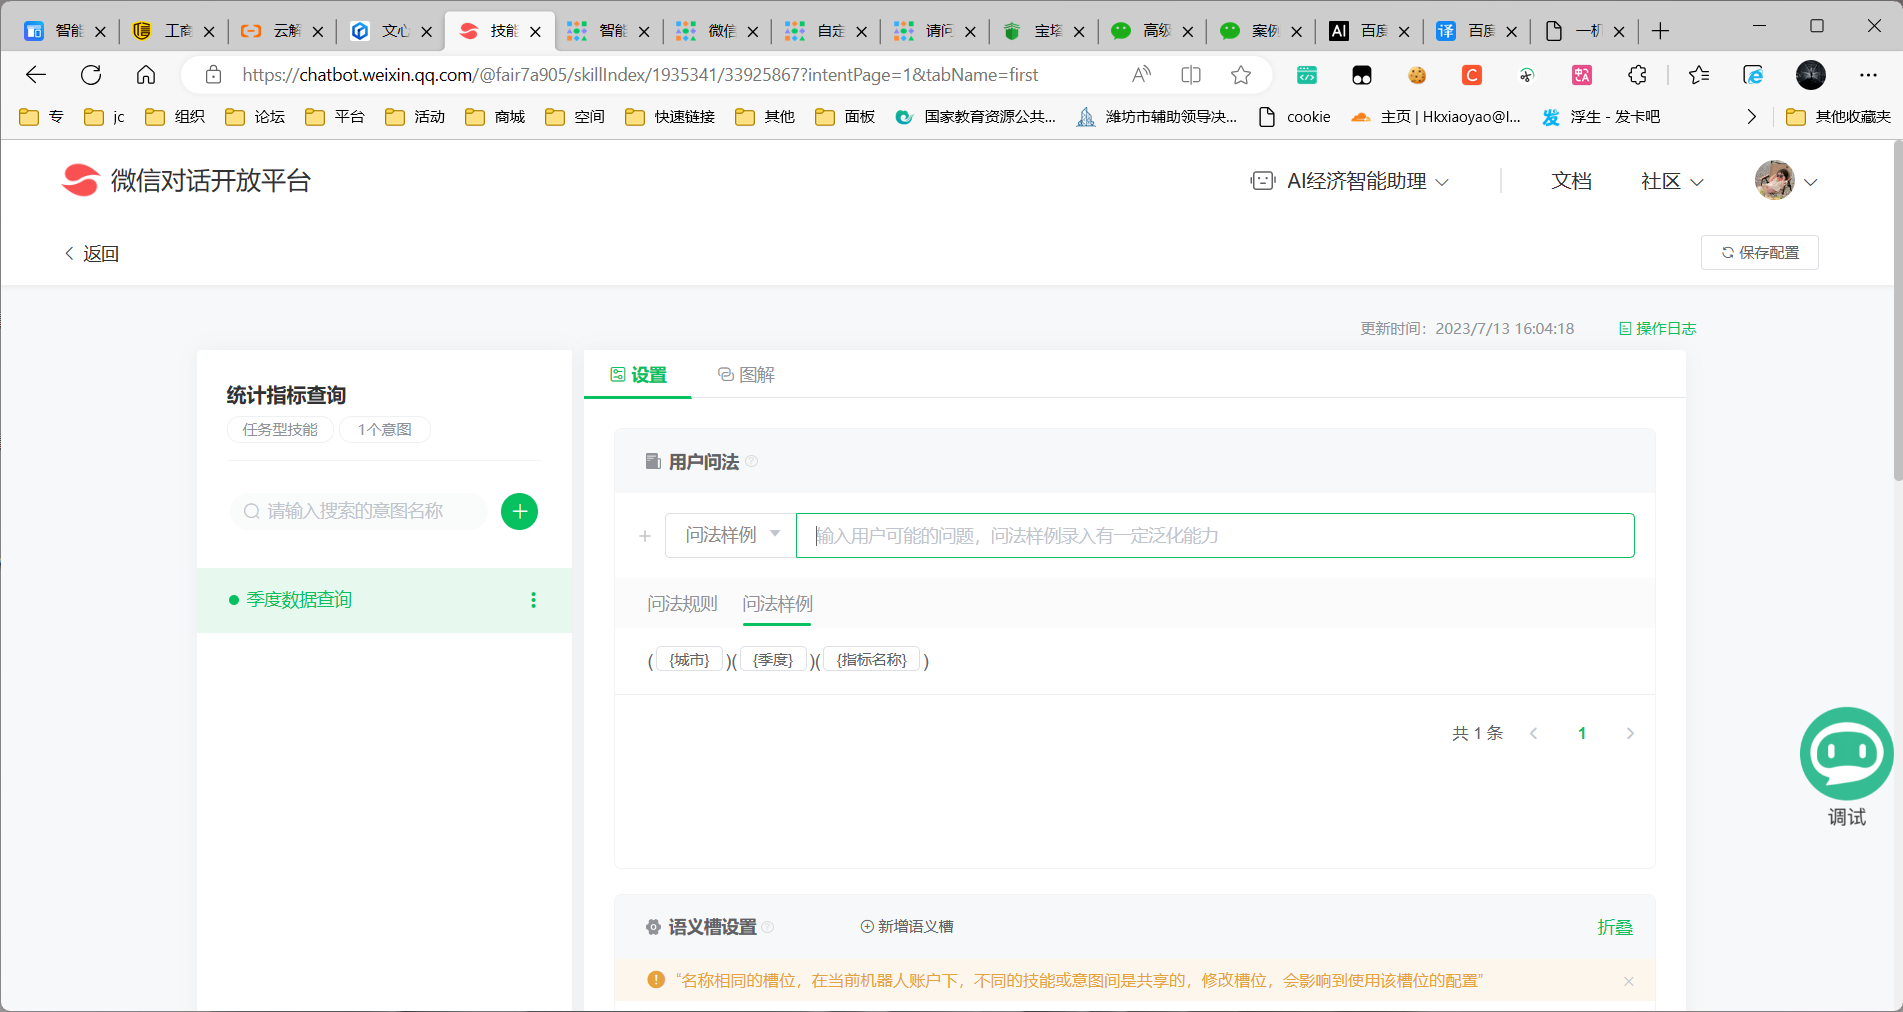Switch to the 文心 browser tab
This screenshot has height=1012, width=1903.
click(x=391, y=31)
